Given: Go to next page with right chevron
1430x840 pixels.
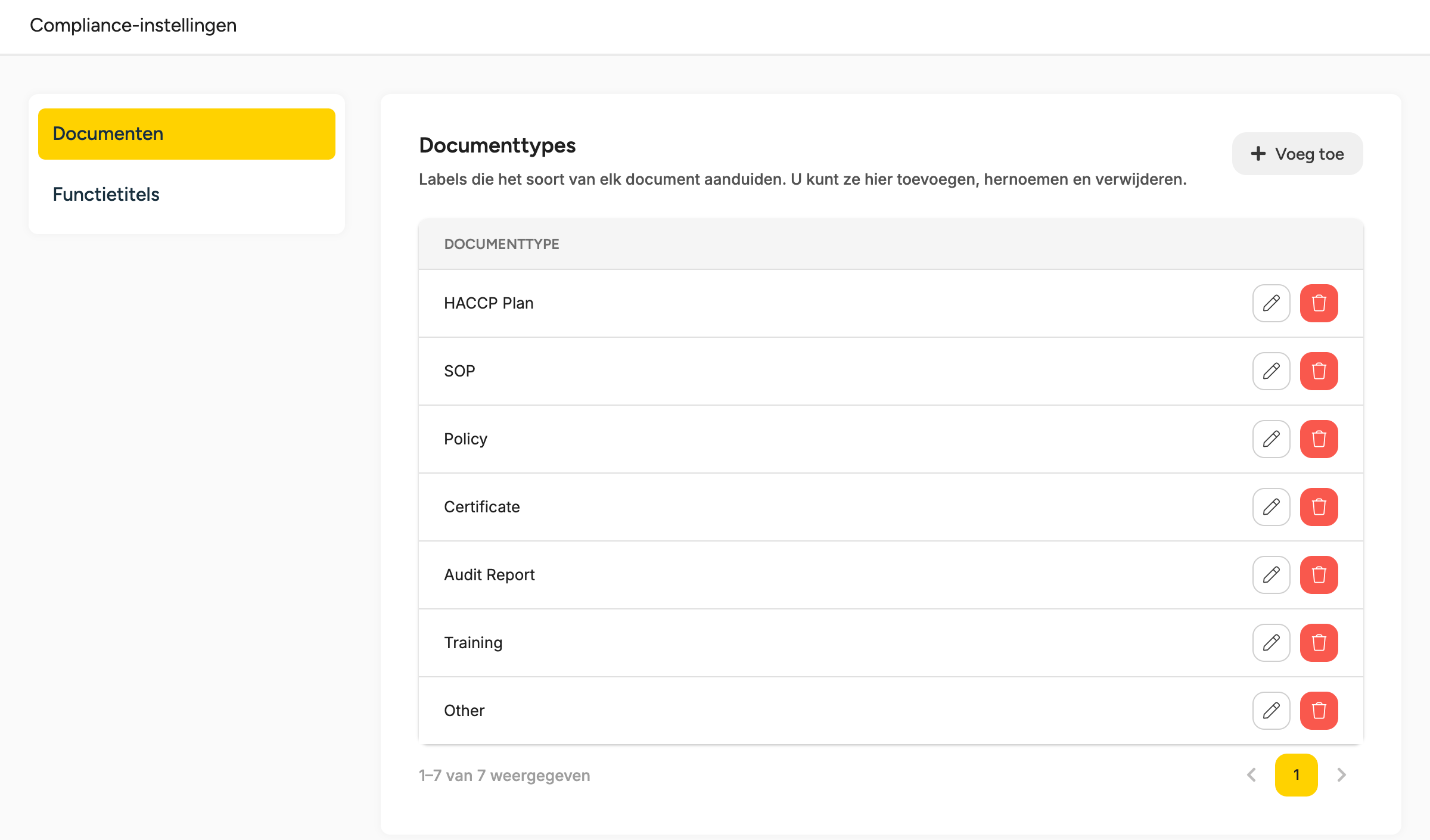Looking at the screenshot, I should [x=1342, y=775].
